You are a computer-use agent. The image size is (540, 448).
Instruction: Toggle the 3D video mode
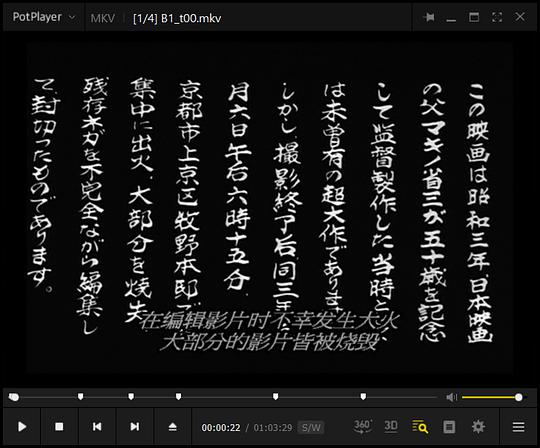391,426
